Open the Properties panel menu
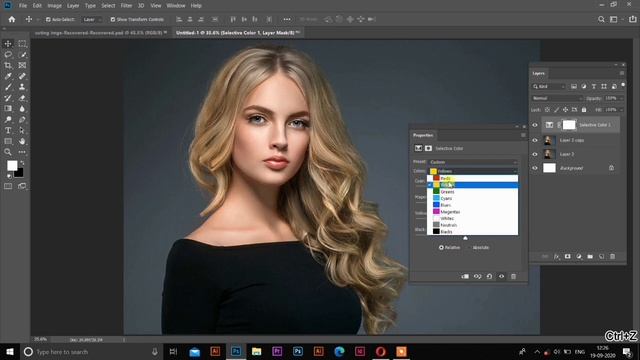Image resolution: width=640 pixels, height=360 pixels. pyautogui.click(x=523, y=135)
